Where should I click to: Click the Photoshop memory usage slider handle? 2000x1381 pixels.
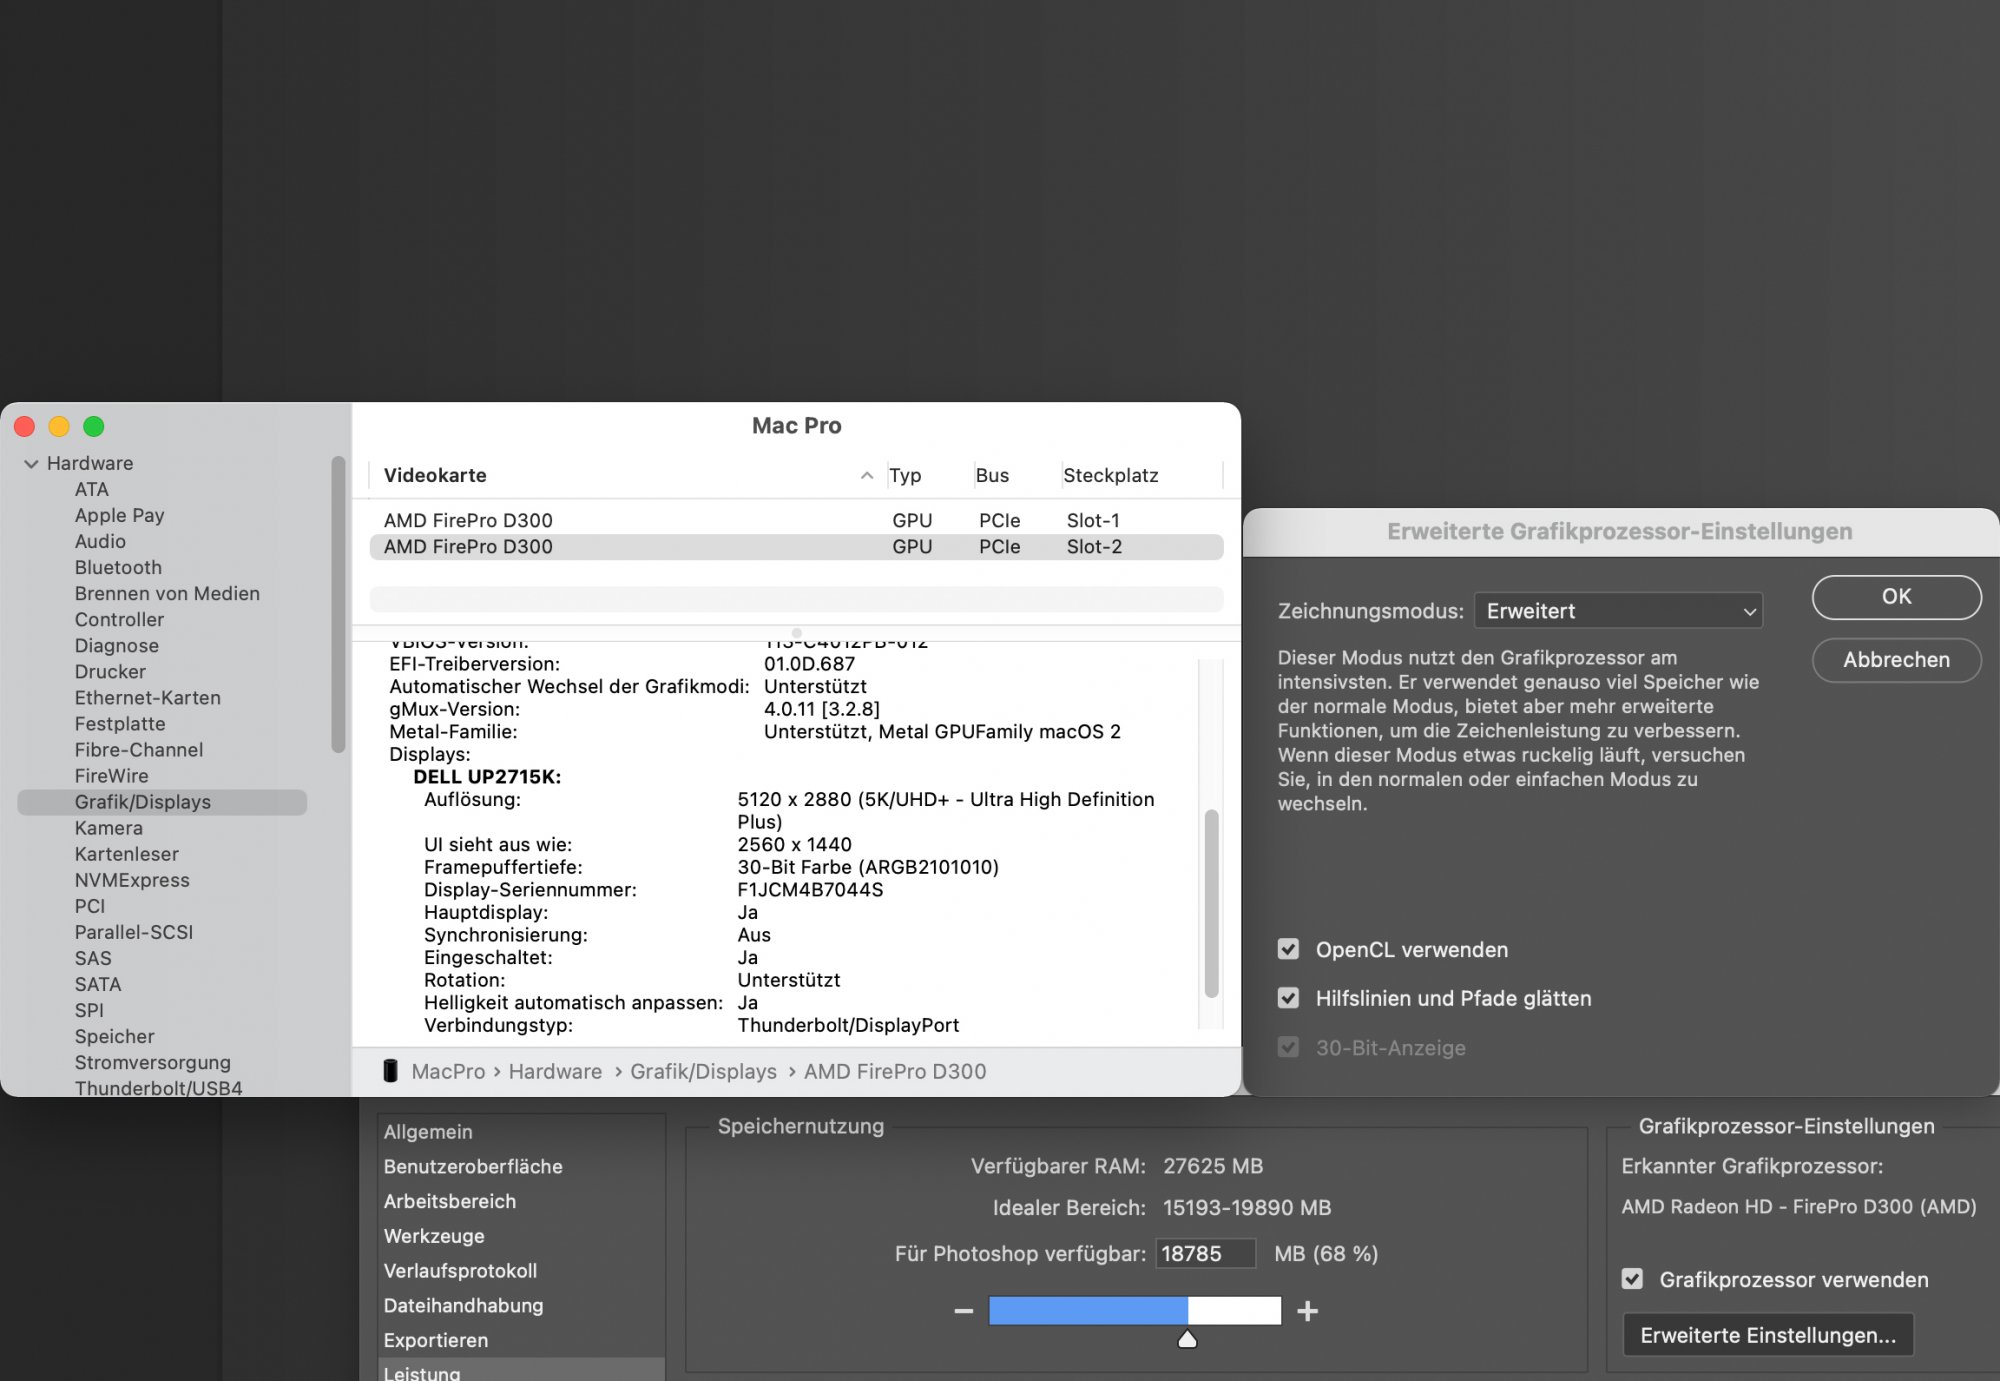tap(1187, 1339)
